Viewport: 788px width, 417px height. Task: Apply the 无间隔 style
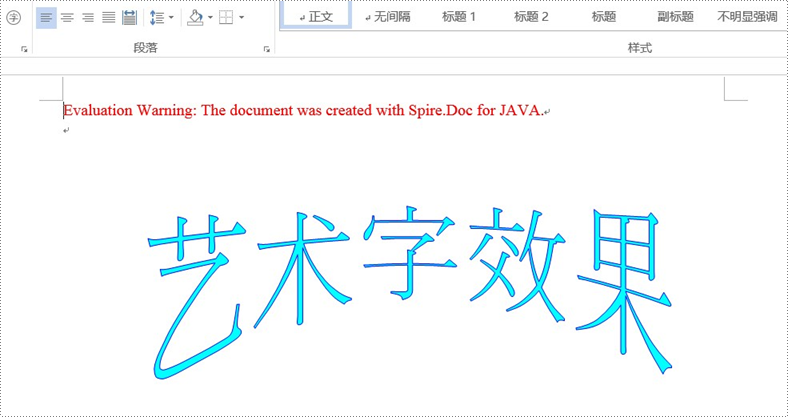tap(387, 17)
